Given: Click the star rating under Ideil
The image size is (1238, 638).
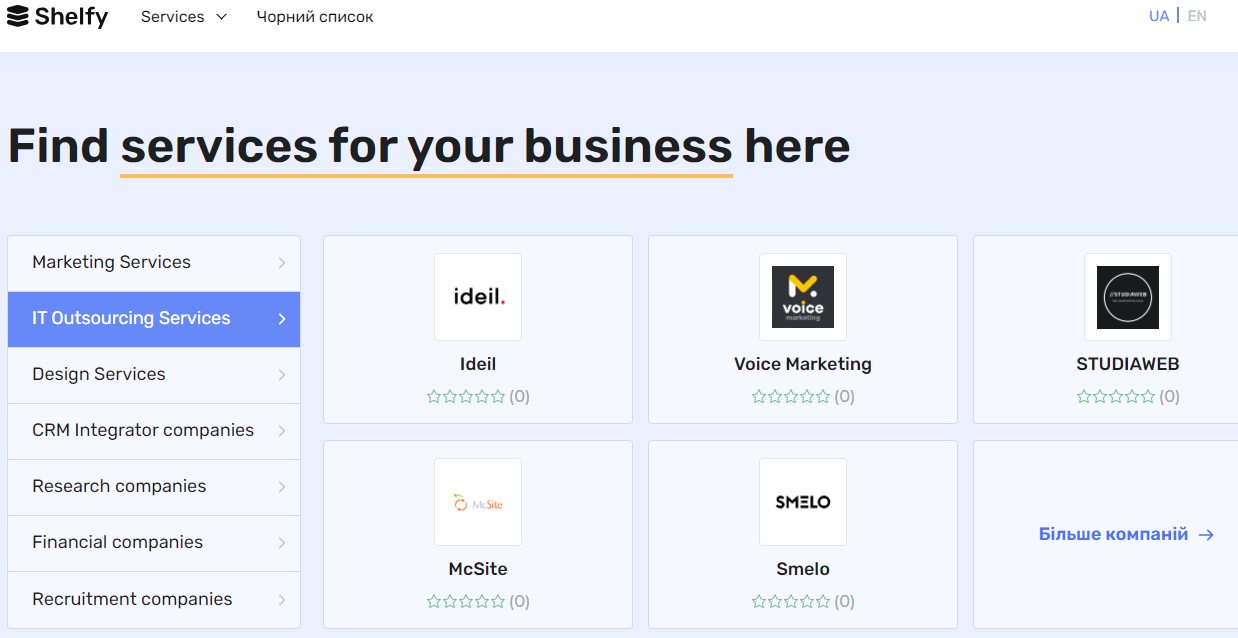Looking at the screenshot, I should [466, 397].
